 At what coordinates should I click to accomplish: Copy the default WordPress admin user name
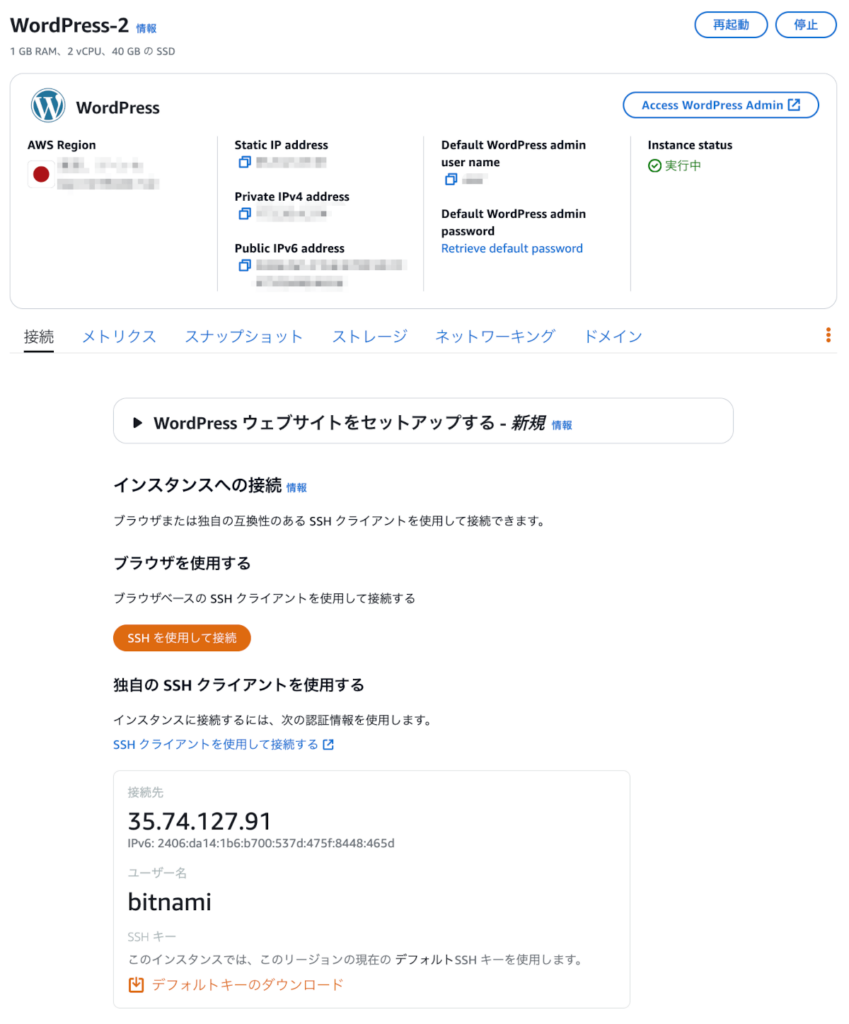451,179
